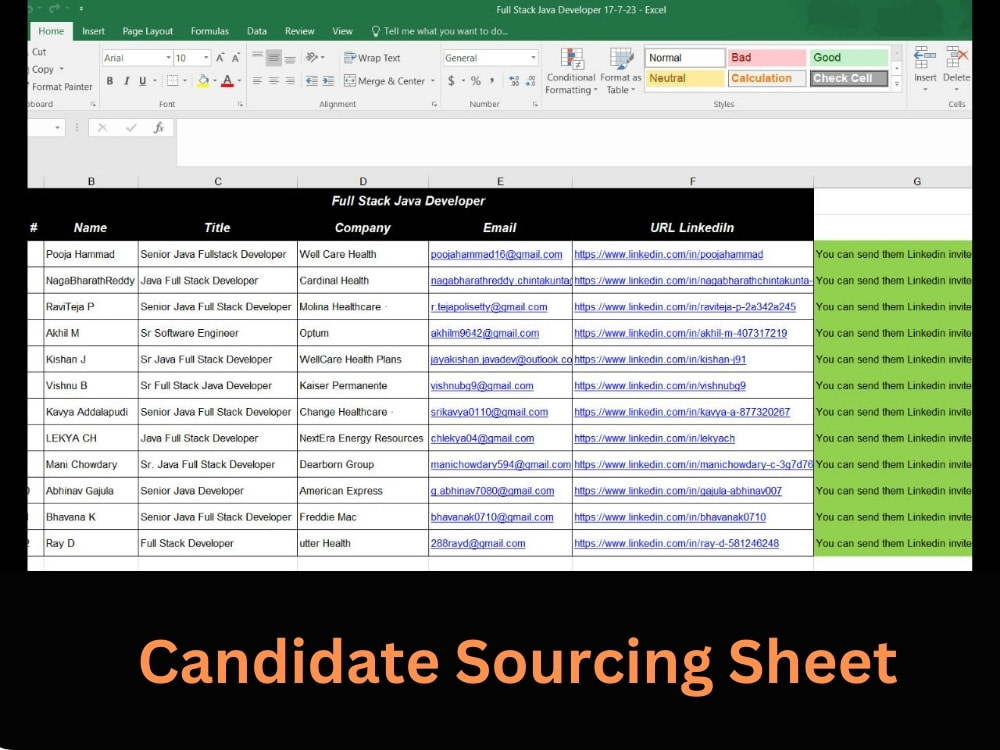Screen dimensions: 1000x750
Task: Apply the Calculation cell style
Action: pyautogui.click(x=767, y=78)
